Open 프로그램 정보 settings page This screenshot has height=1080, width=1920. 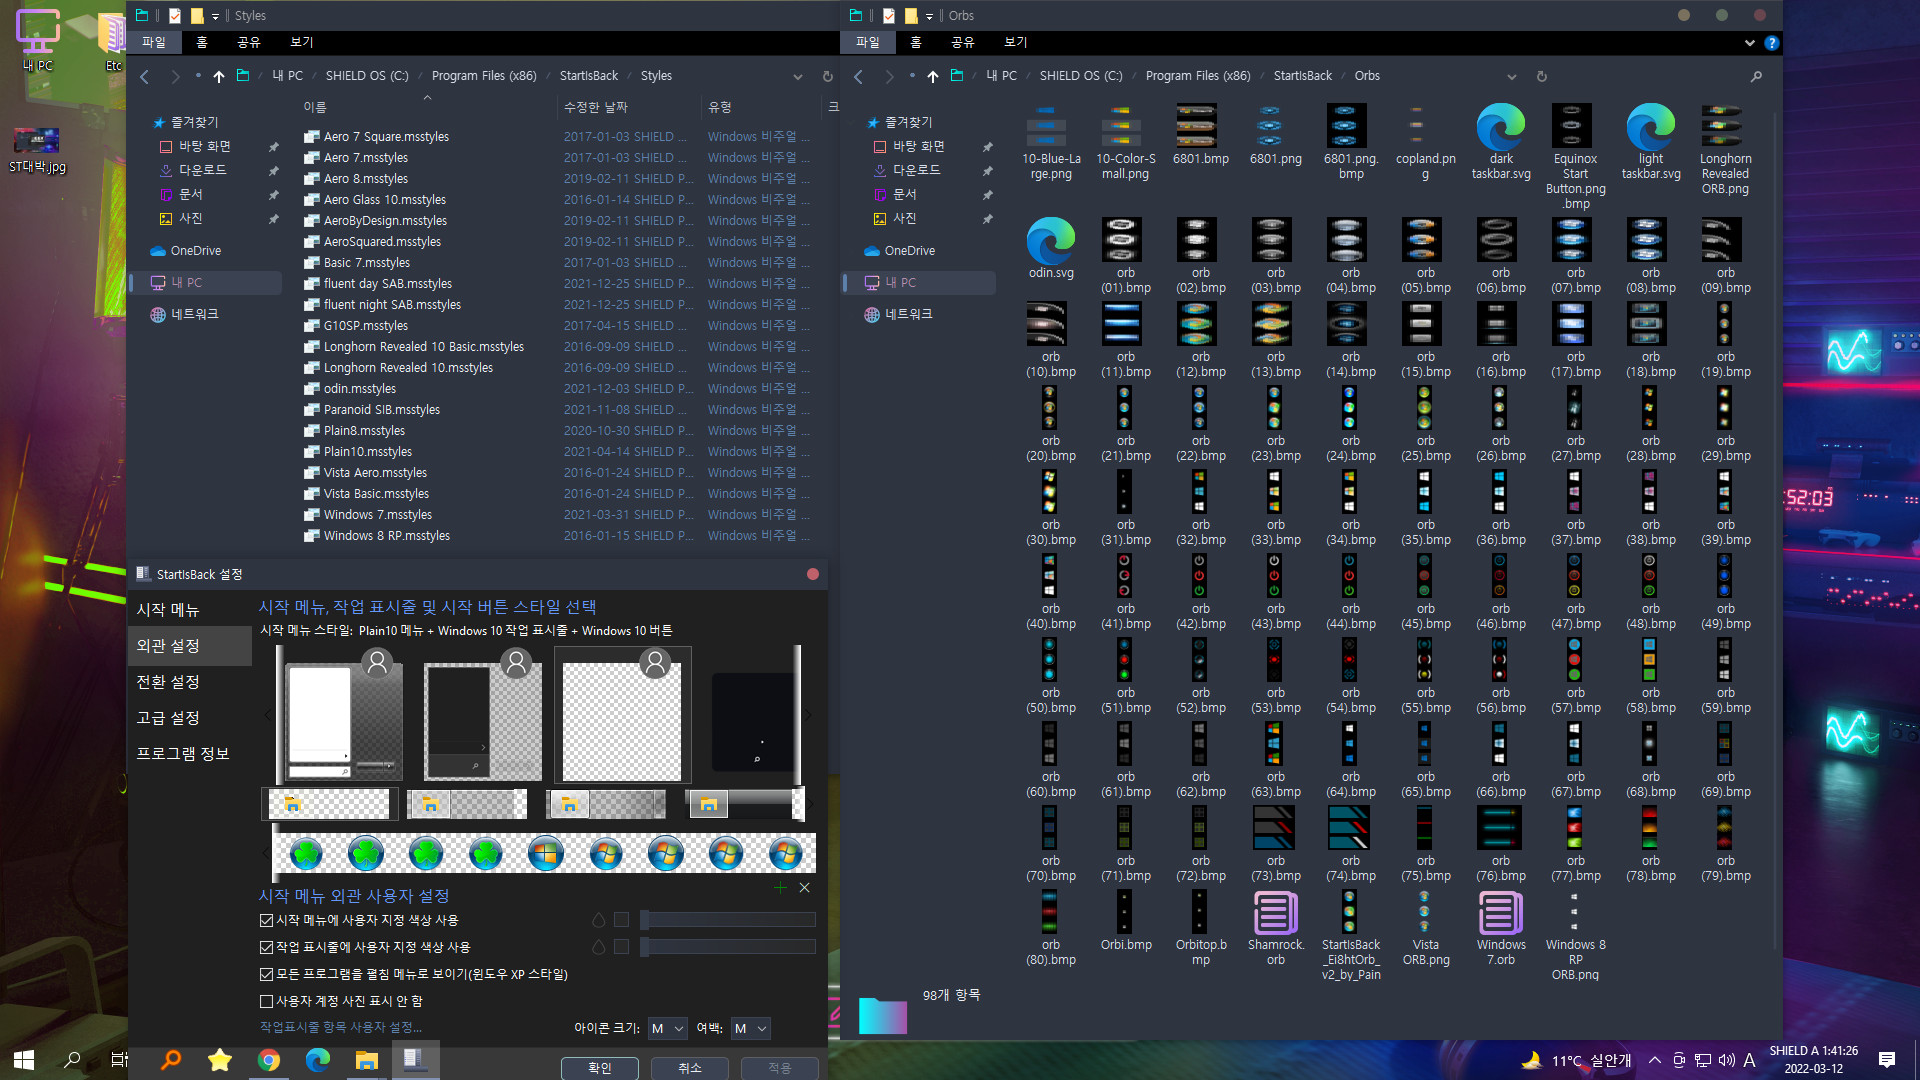coord(190,754)
